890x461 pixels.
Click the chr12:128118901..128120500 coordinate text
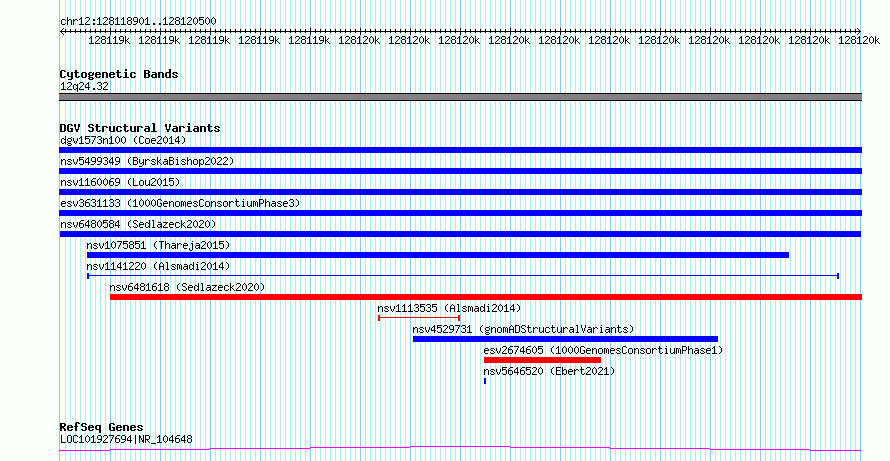click(x=138, y=22)
